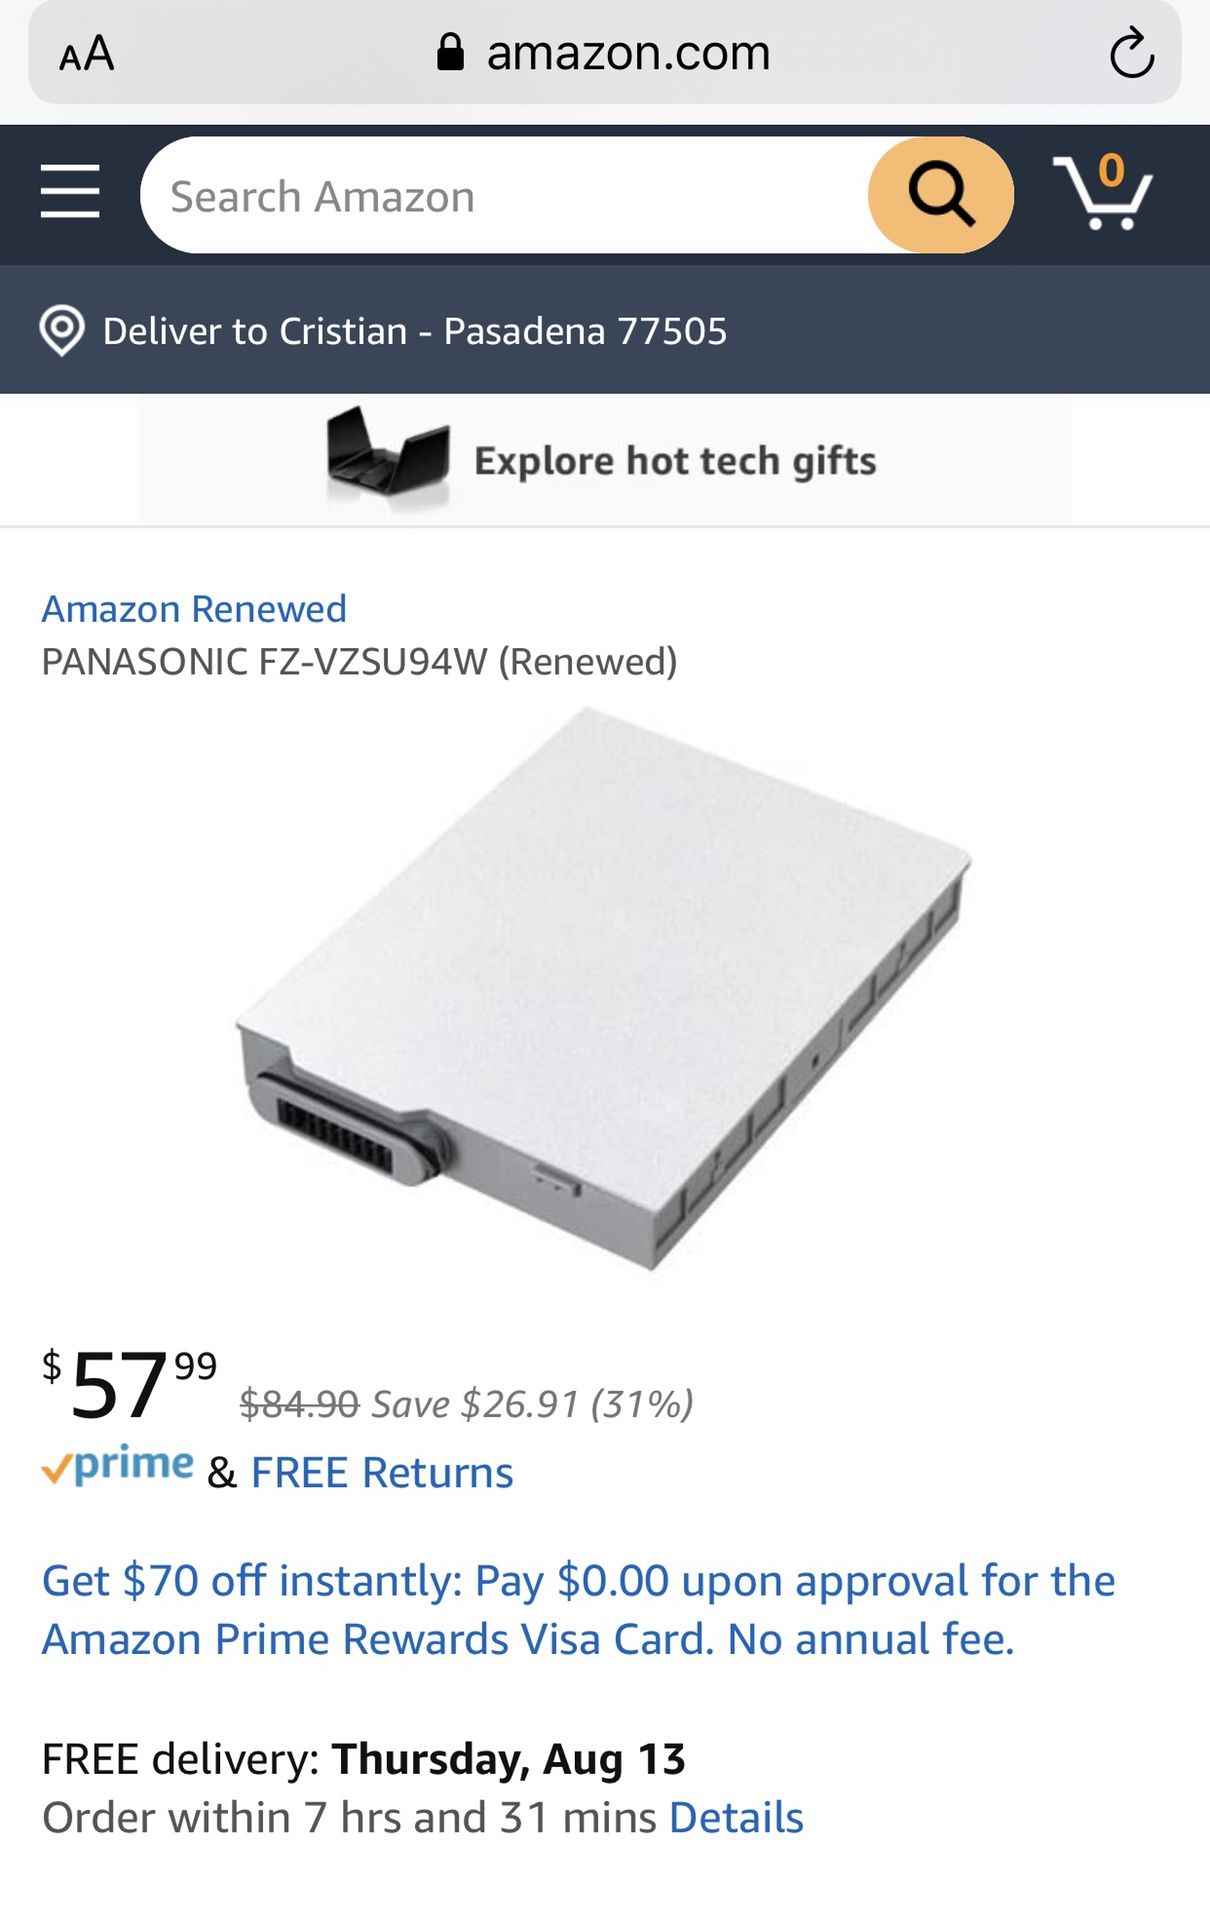Open the Explore hot tech gifts banner
Image resolution: width=1210 pixels, height=1920 pixels.
(x=604, y=459)
